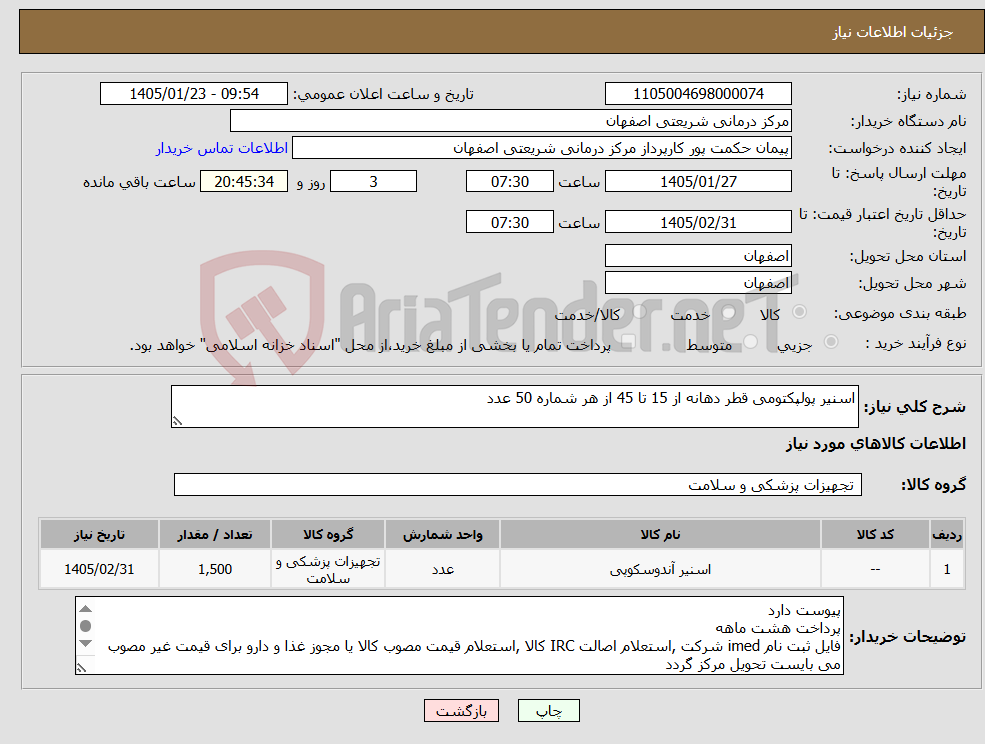
Task: Click the need number field 1105004698000074
Action: pos(698,94)
